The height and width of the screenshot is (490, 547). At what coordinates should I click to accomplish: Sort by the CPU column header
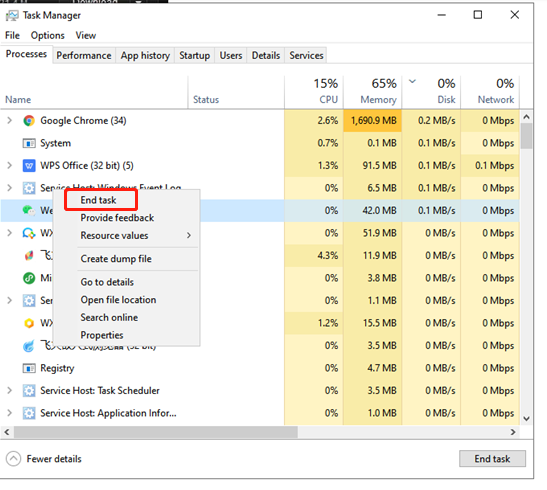tap(314, 93)
